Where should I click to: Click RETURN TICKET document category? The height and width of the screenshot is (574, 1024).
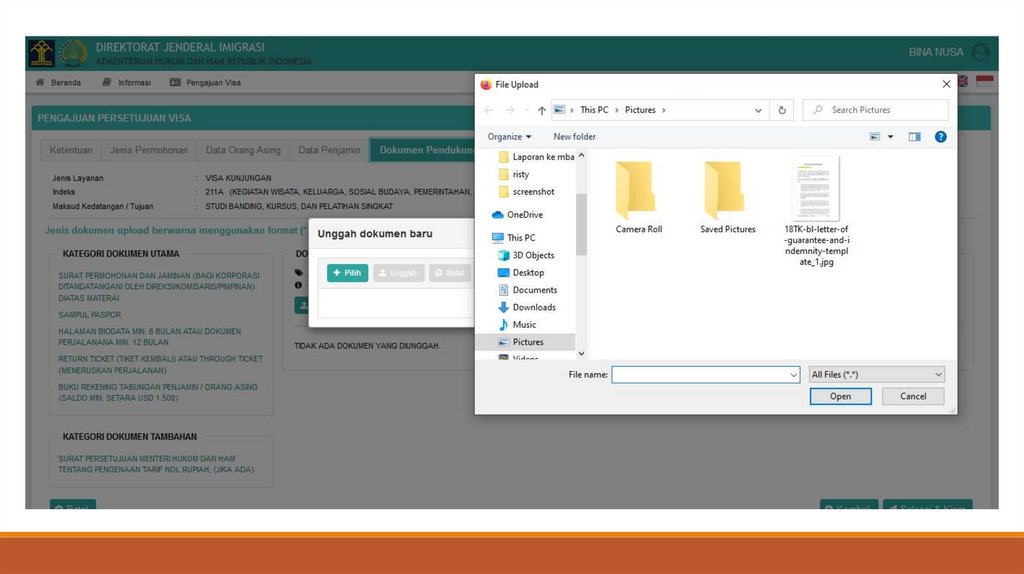coord(160,364)
